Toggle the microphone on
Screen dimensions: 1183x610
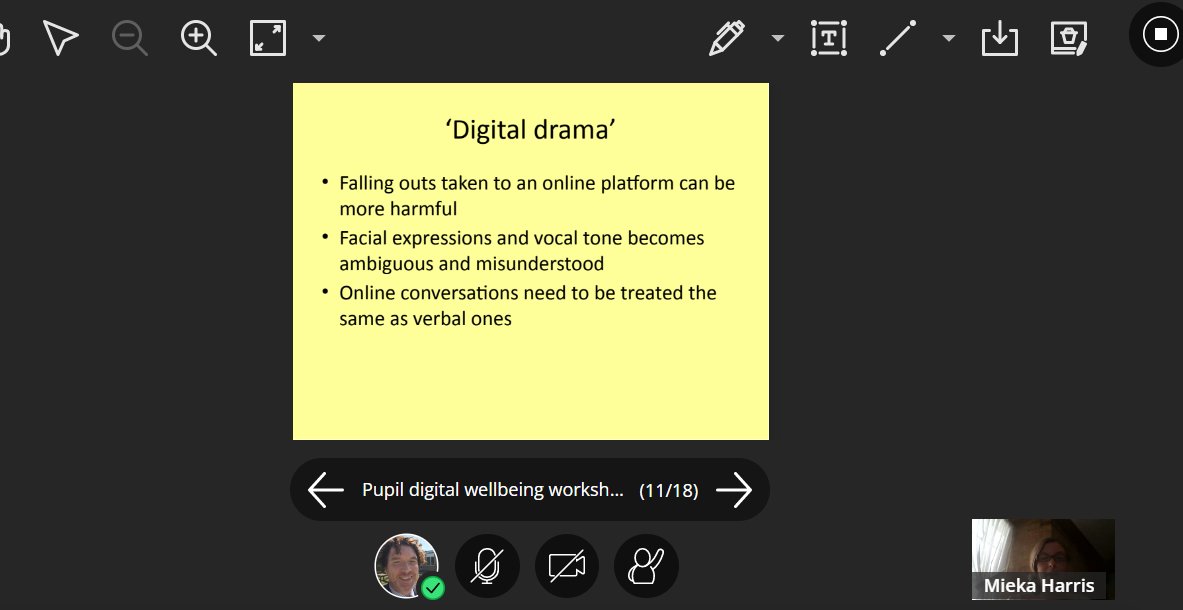click(x=487, y=566)
